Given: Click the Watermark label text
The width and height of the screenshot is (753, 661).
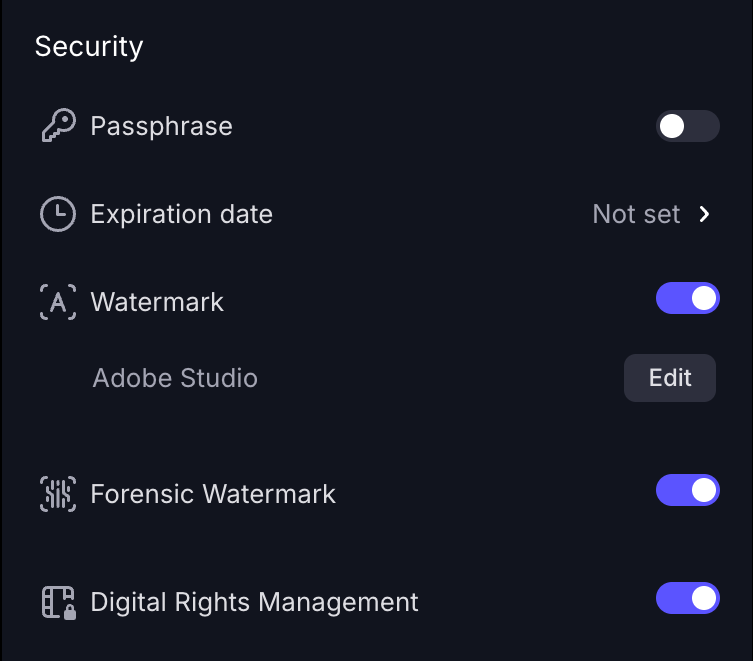Looking at the screenshot, I should 157,302.
